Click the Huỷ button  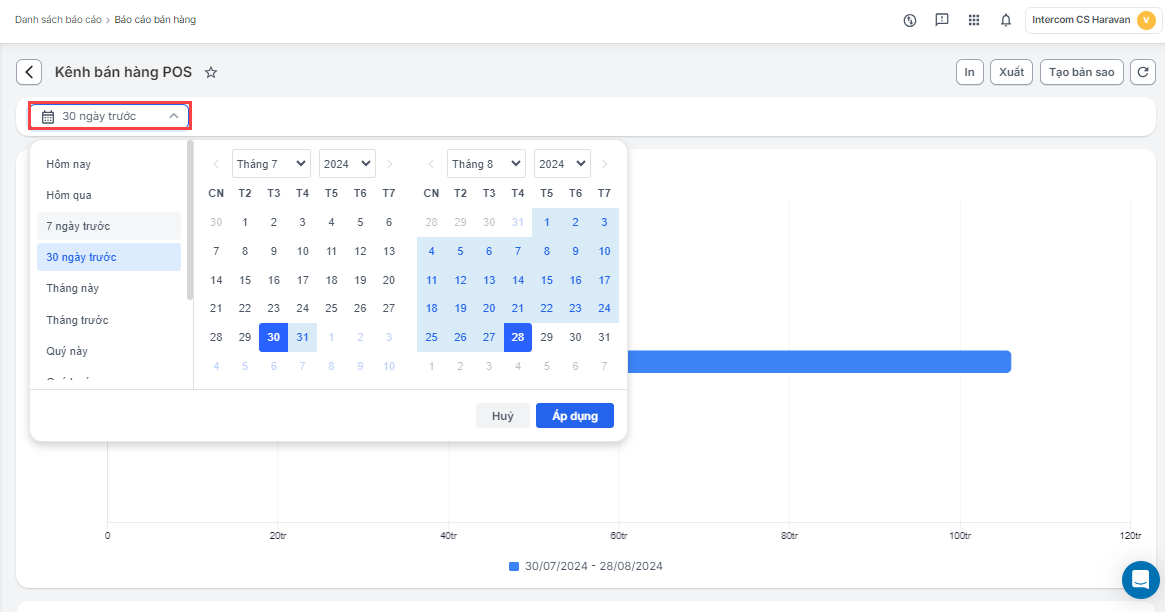[502, 416]
